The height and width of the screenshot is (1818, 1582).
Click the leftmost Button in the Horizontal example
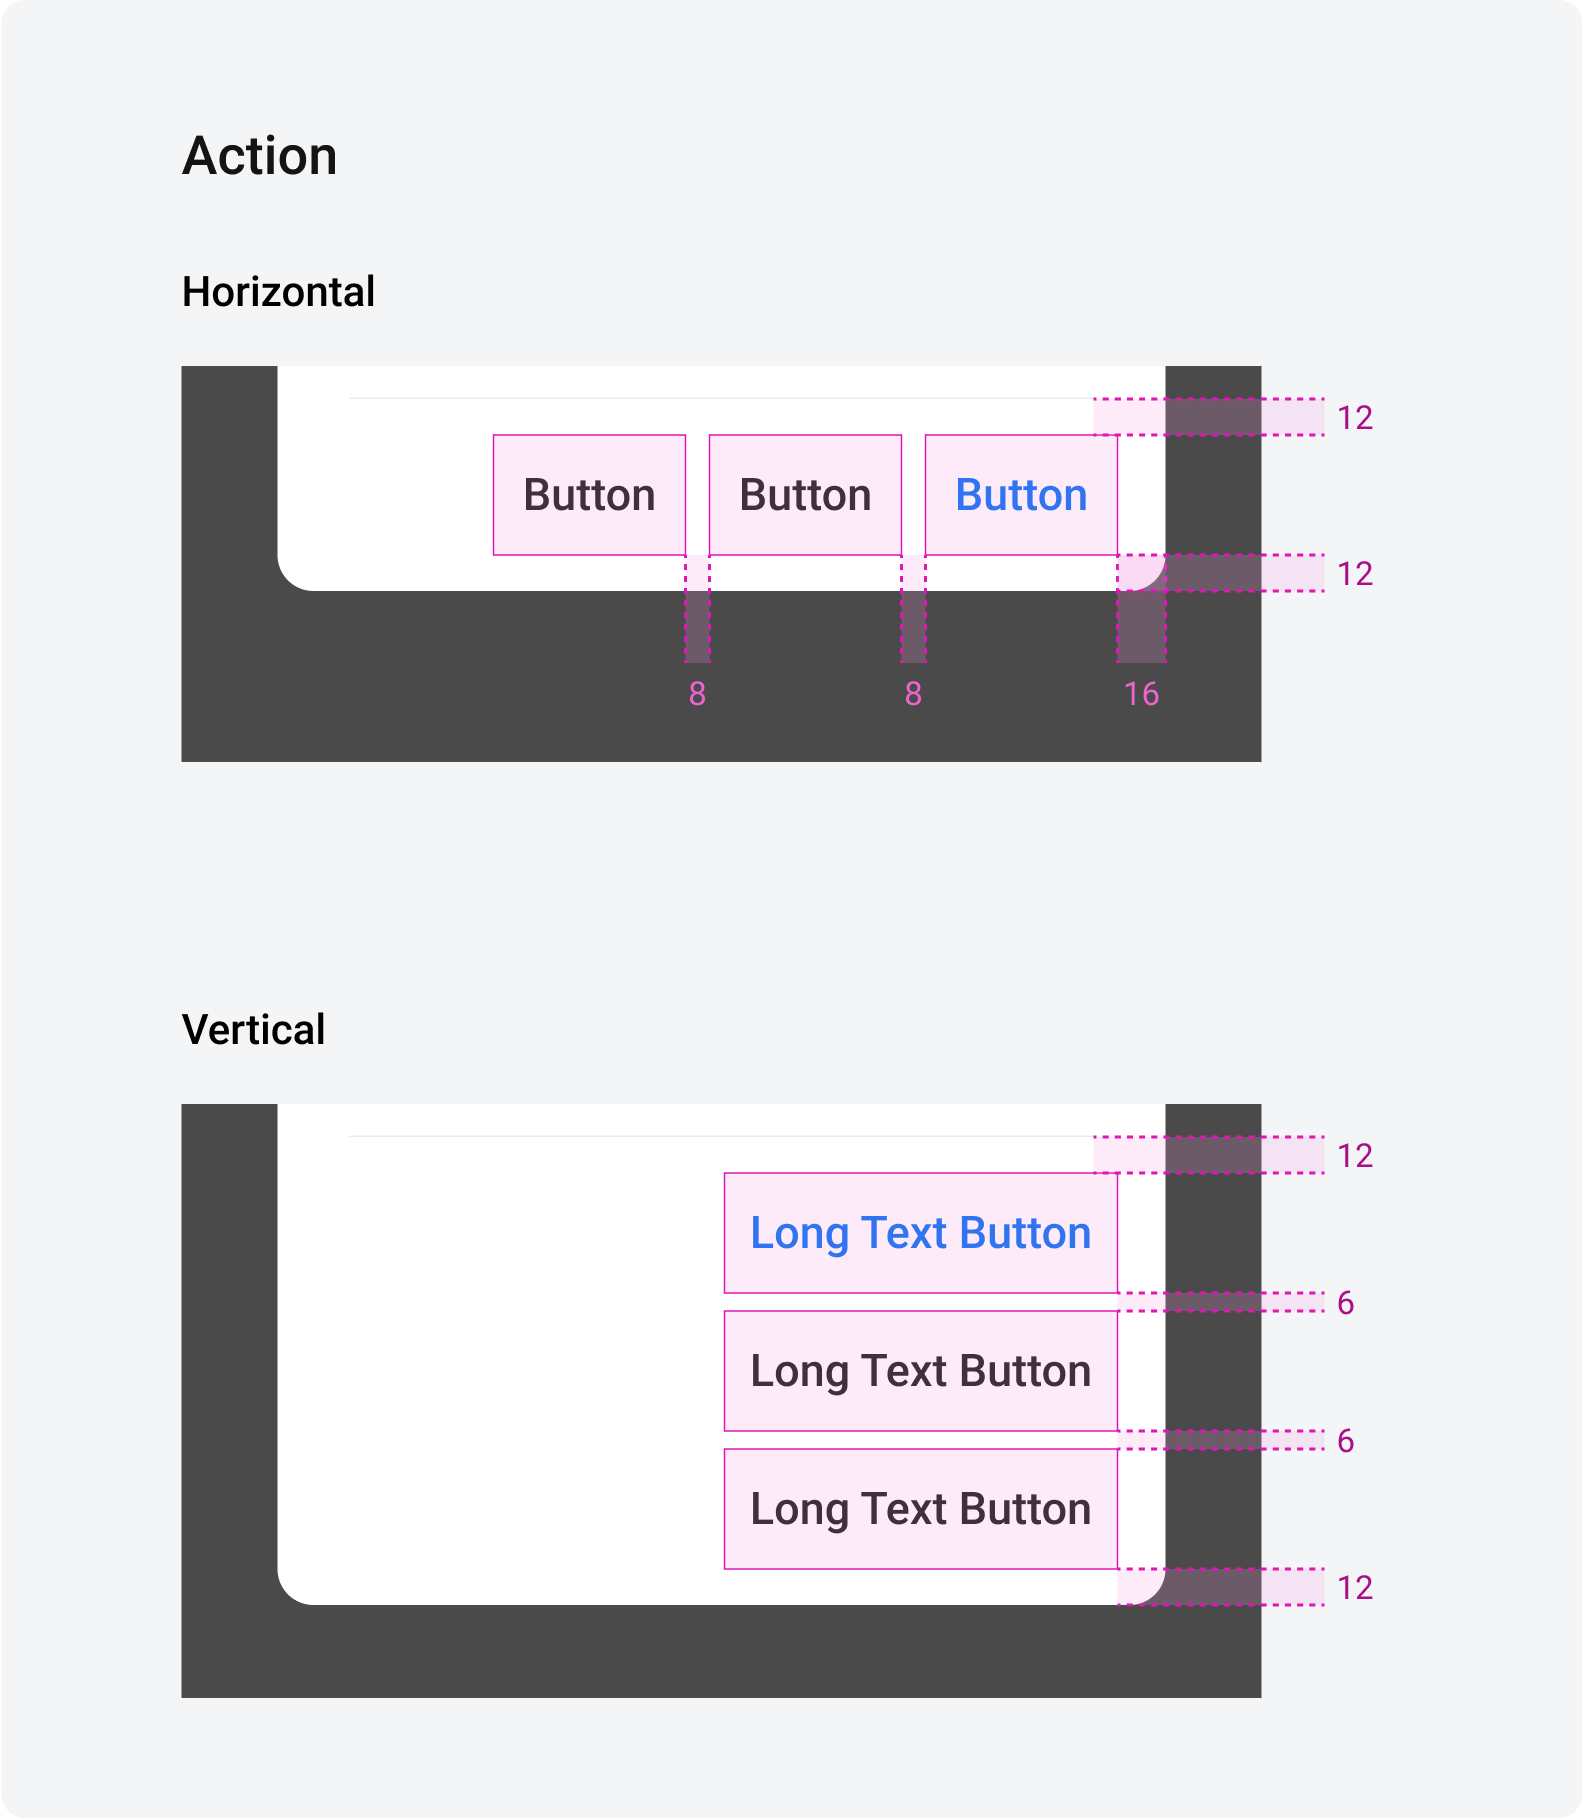(x=589, y=495)
